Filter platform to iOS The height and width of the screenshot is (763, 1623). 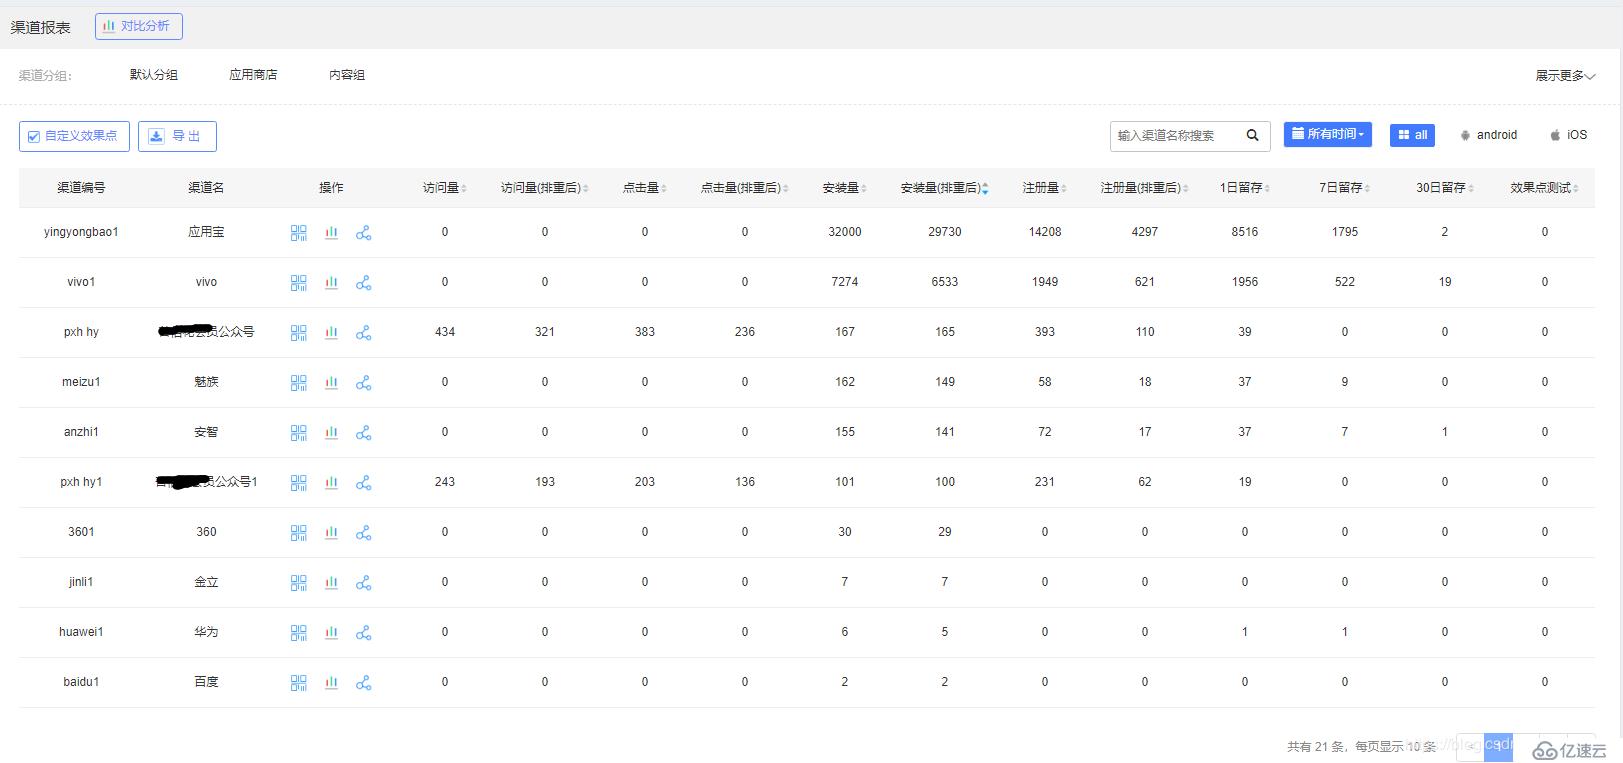(1568, 135)
